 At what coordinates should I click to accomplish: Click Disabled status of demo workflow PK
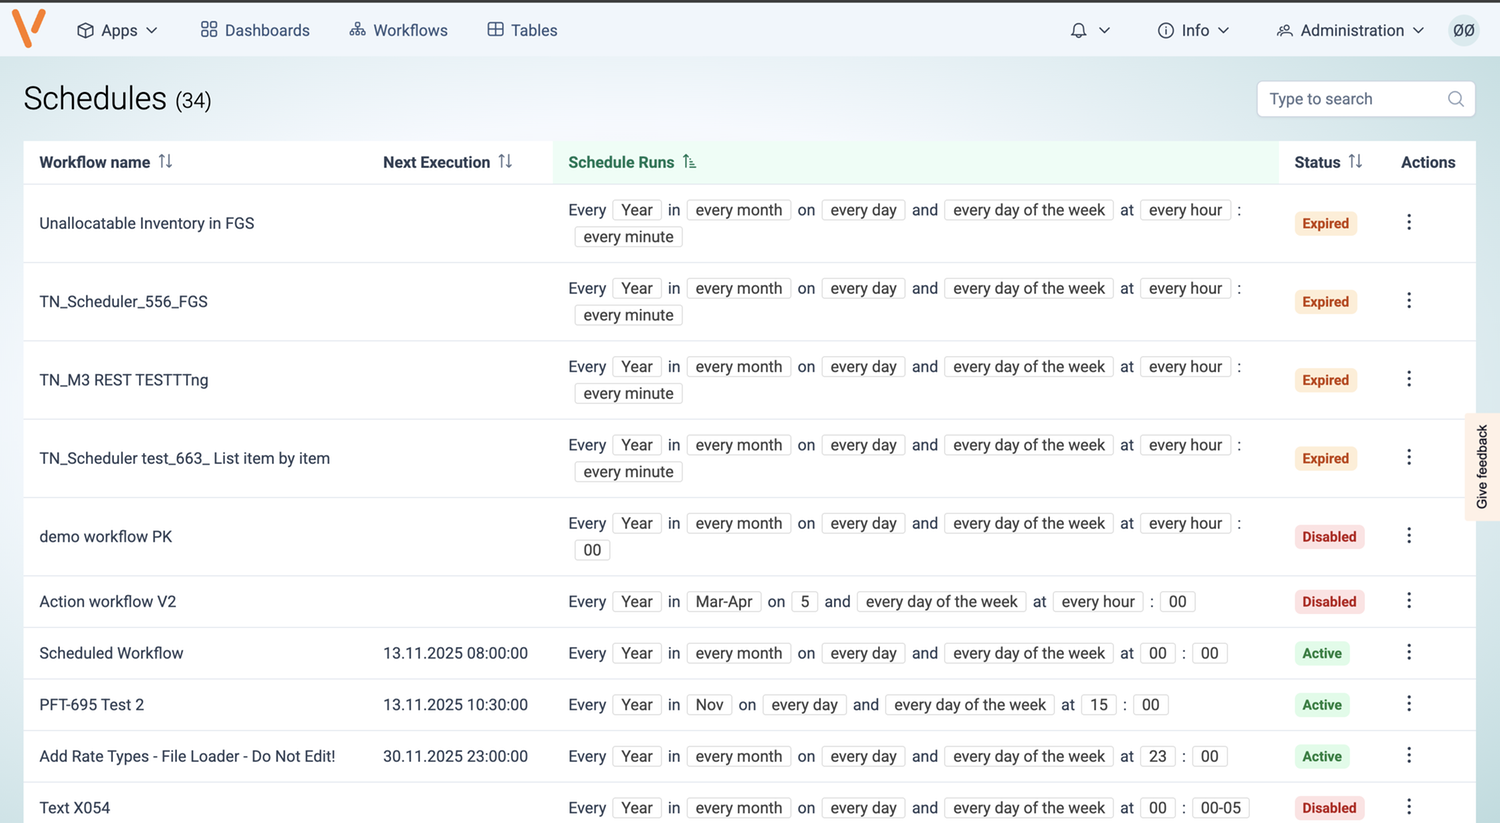click(1329, 536)
